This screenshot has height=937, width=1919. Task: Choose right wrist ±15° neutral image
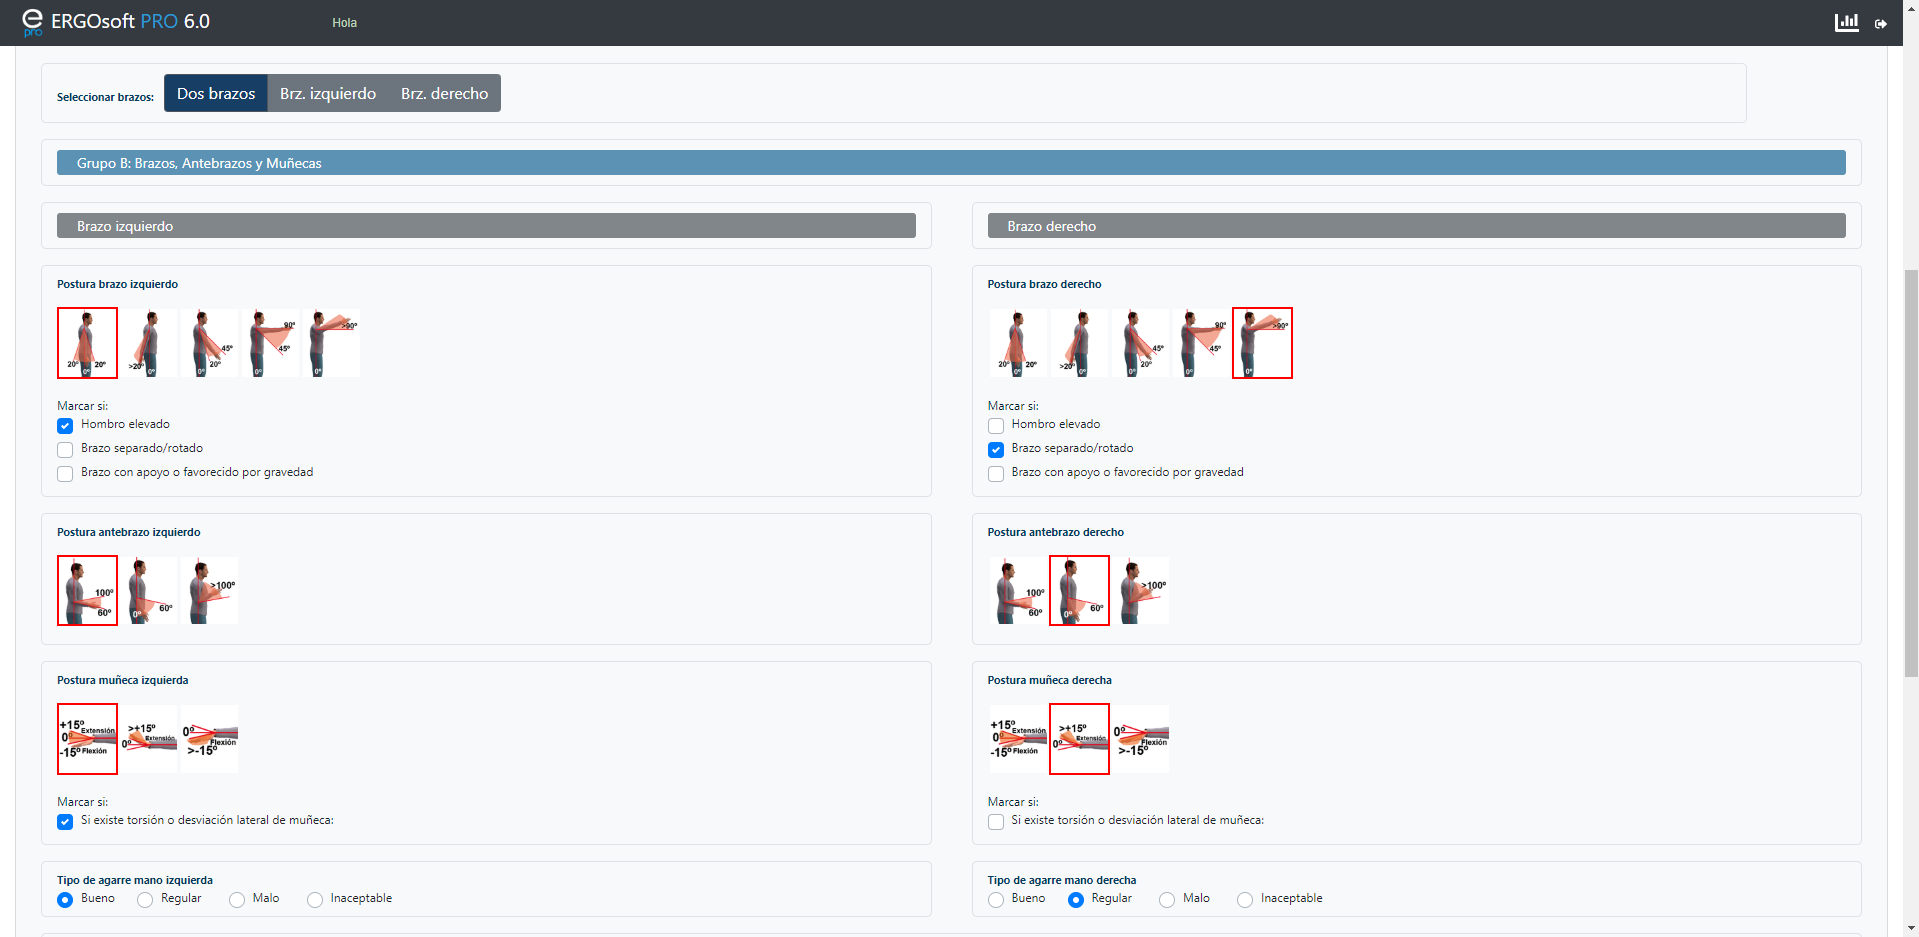point(1018,739)
